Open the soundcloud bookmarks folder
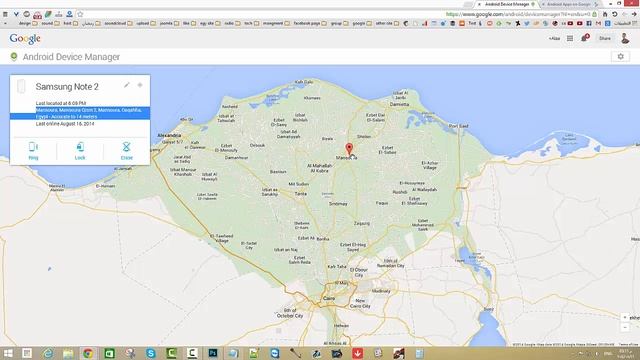Viewport: 640px width, 360px height. tap(118, 24)
